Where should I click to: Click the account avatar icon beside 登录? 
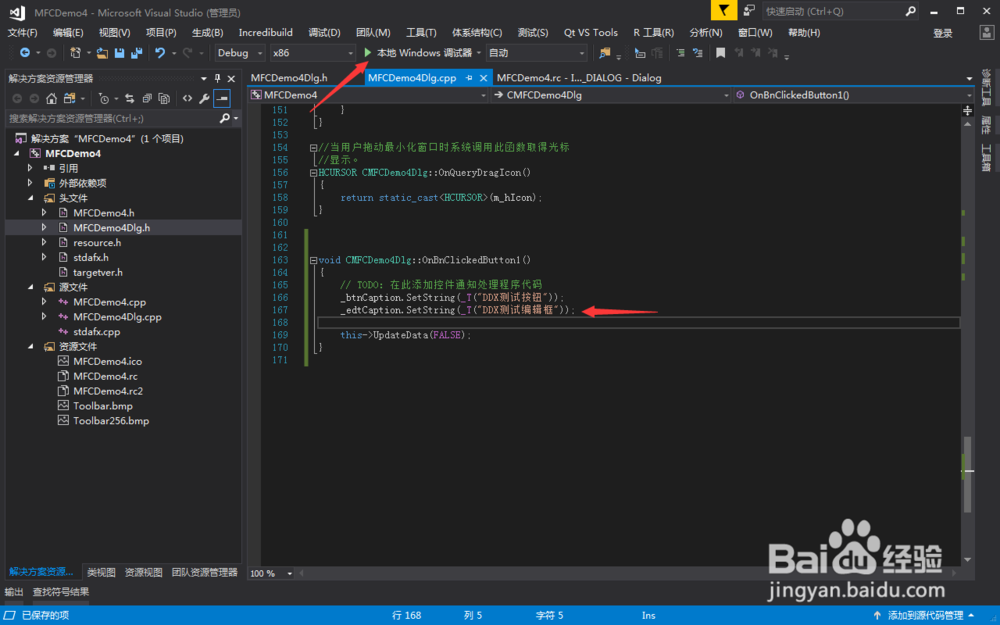(x=987, y=33)
